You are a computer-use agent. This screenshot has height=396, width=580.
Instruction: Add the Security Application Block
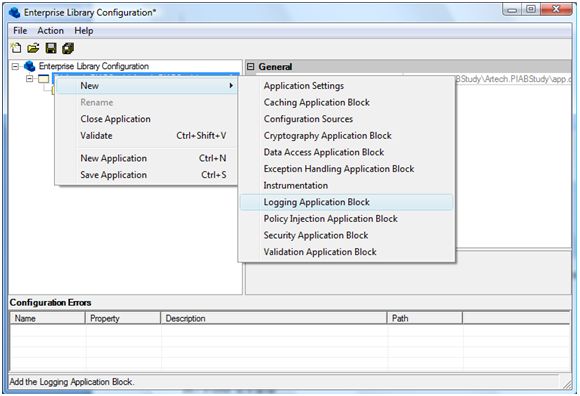pos(347,236)
